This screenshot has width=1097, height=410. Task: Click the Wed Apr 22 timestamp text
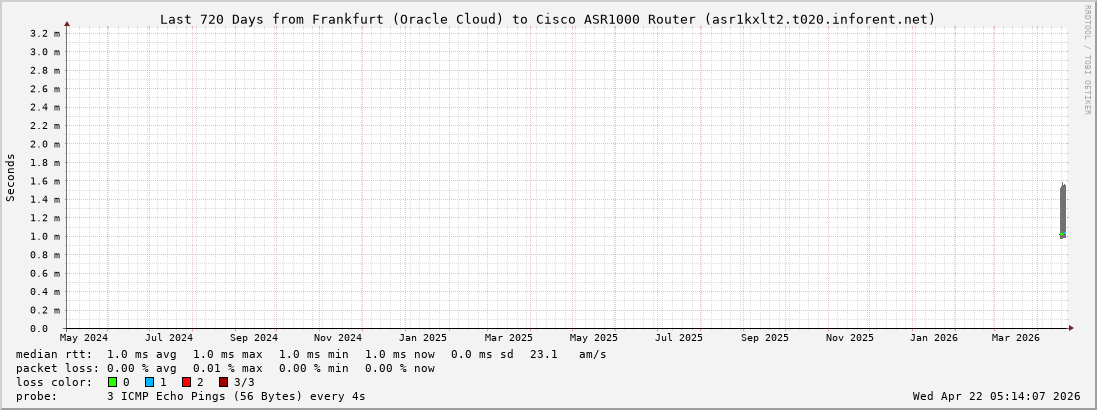(x=996, y=396)
